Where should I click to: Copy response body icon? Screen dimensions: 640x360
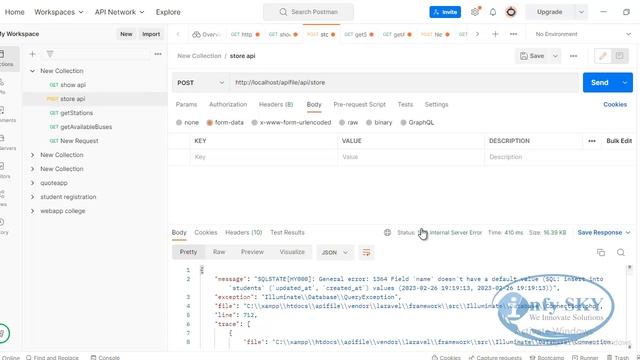601,252
